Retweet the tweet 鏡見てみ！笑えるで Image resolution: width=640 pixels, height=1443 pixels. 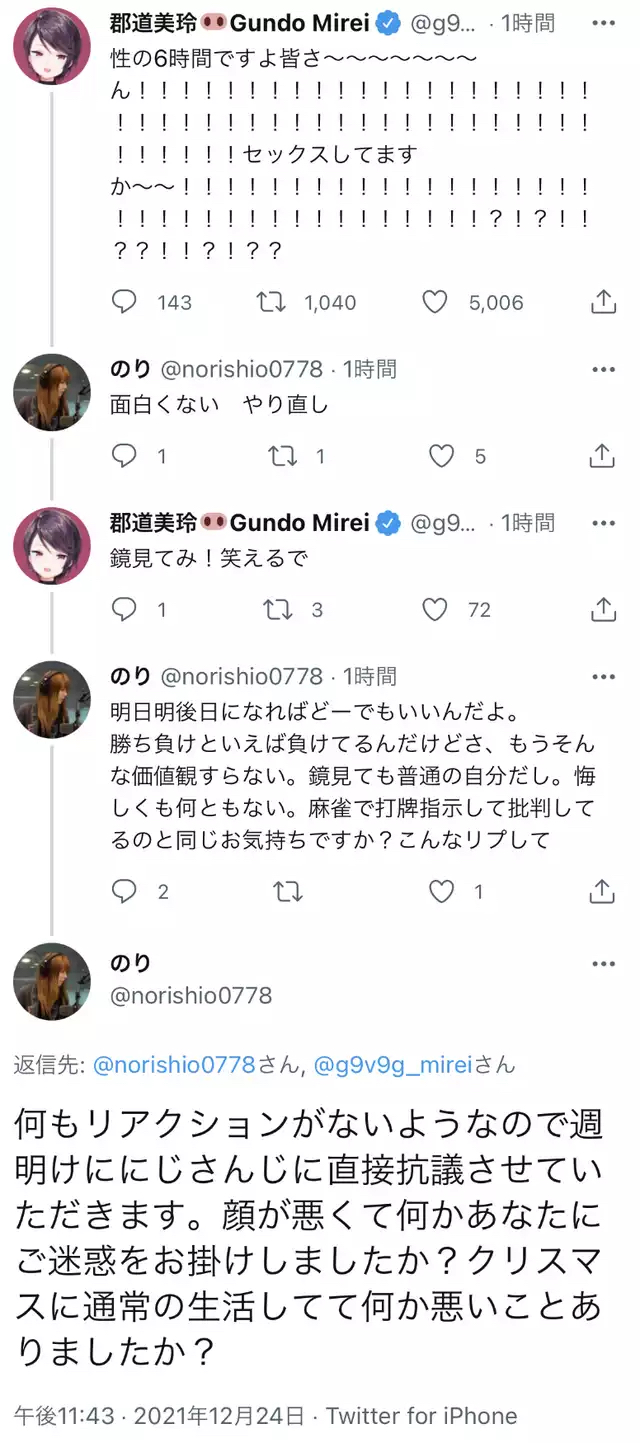281,609
